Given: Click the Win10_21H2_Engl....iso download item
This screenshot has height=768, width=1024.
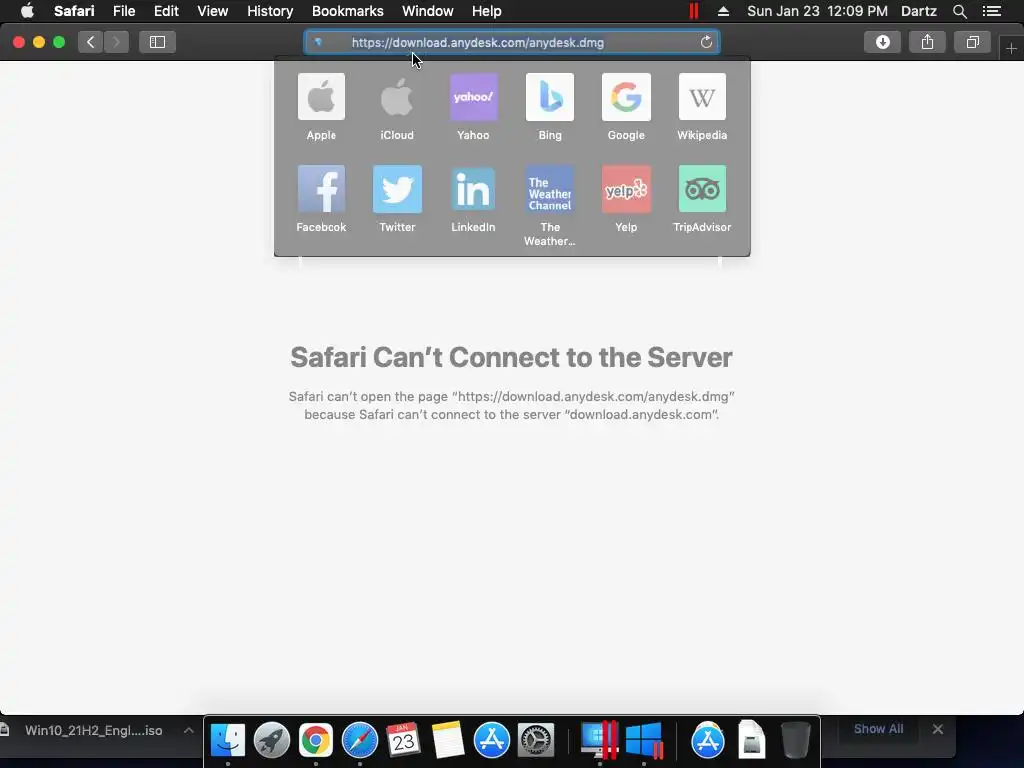Looking at the screenshot, I should [x=93, y=730].
